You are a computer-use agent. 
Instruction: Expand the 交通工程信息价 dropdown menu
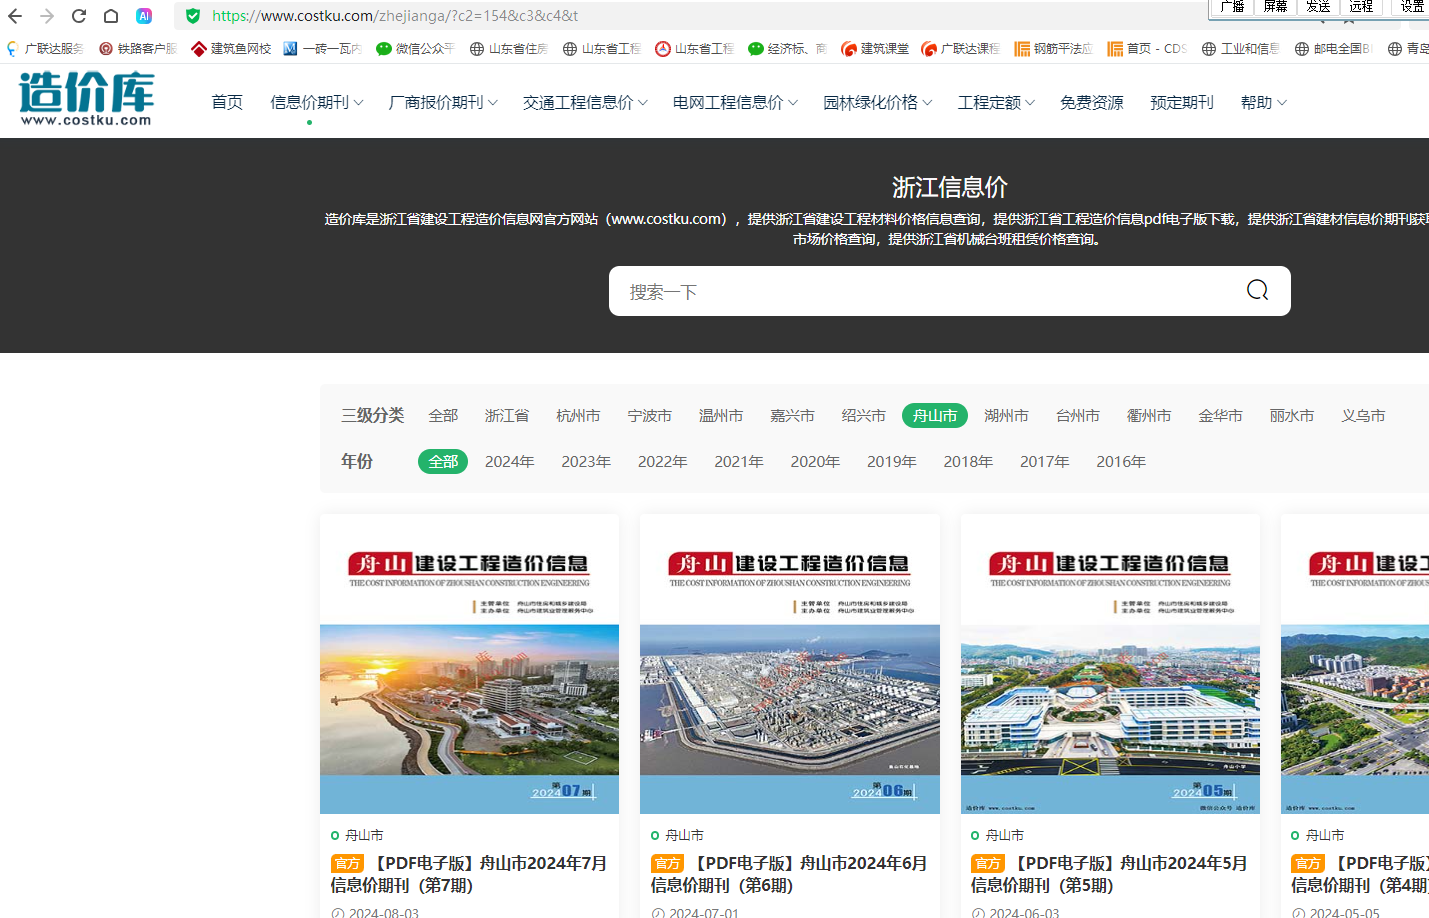[586, 102]
